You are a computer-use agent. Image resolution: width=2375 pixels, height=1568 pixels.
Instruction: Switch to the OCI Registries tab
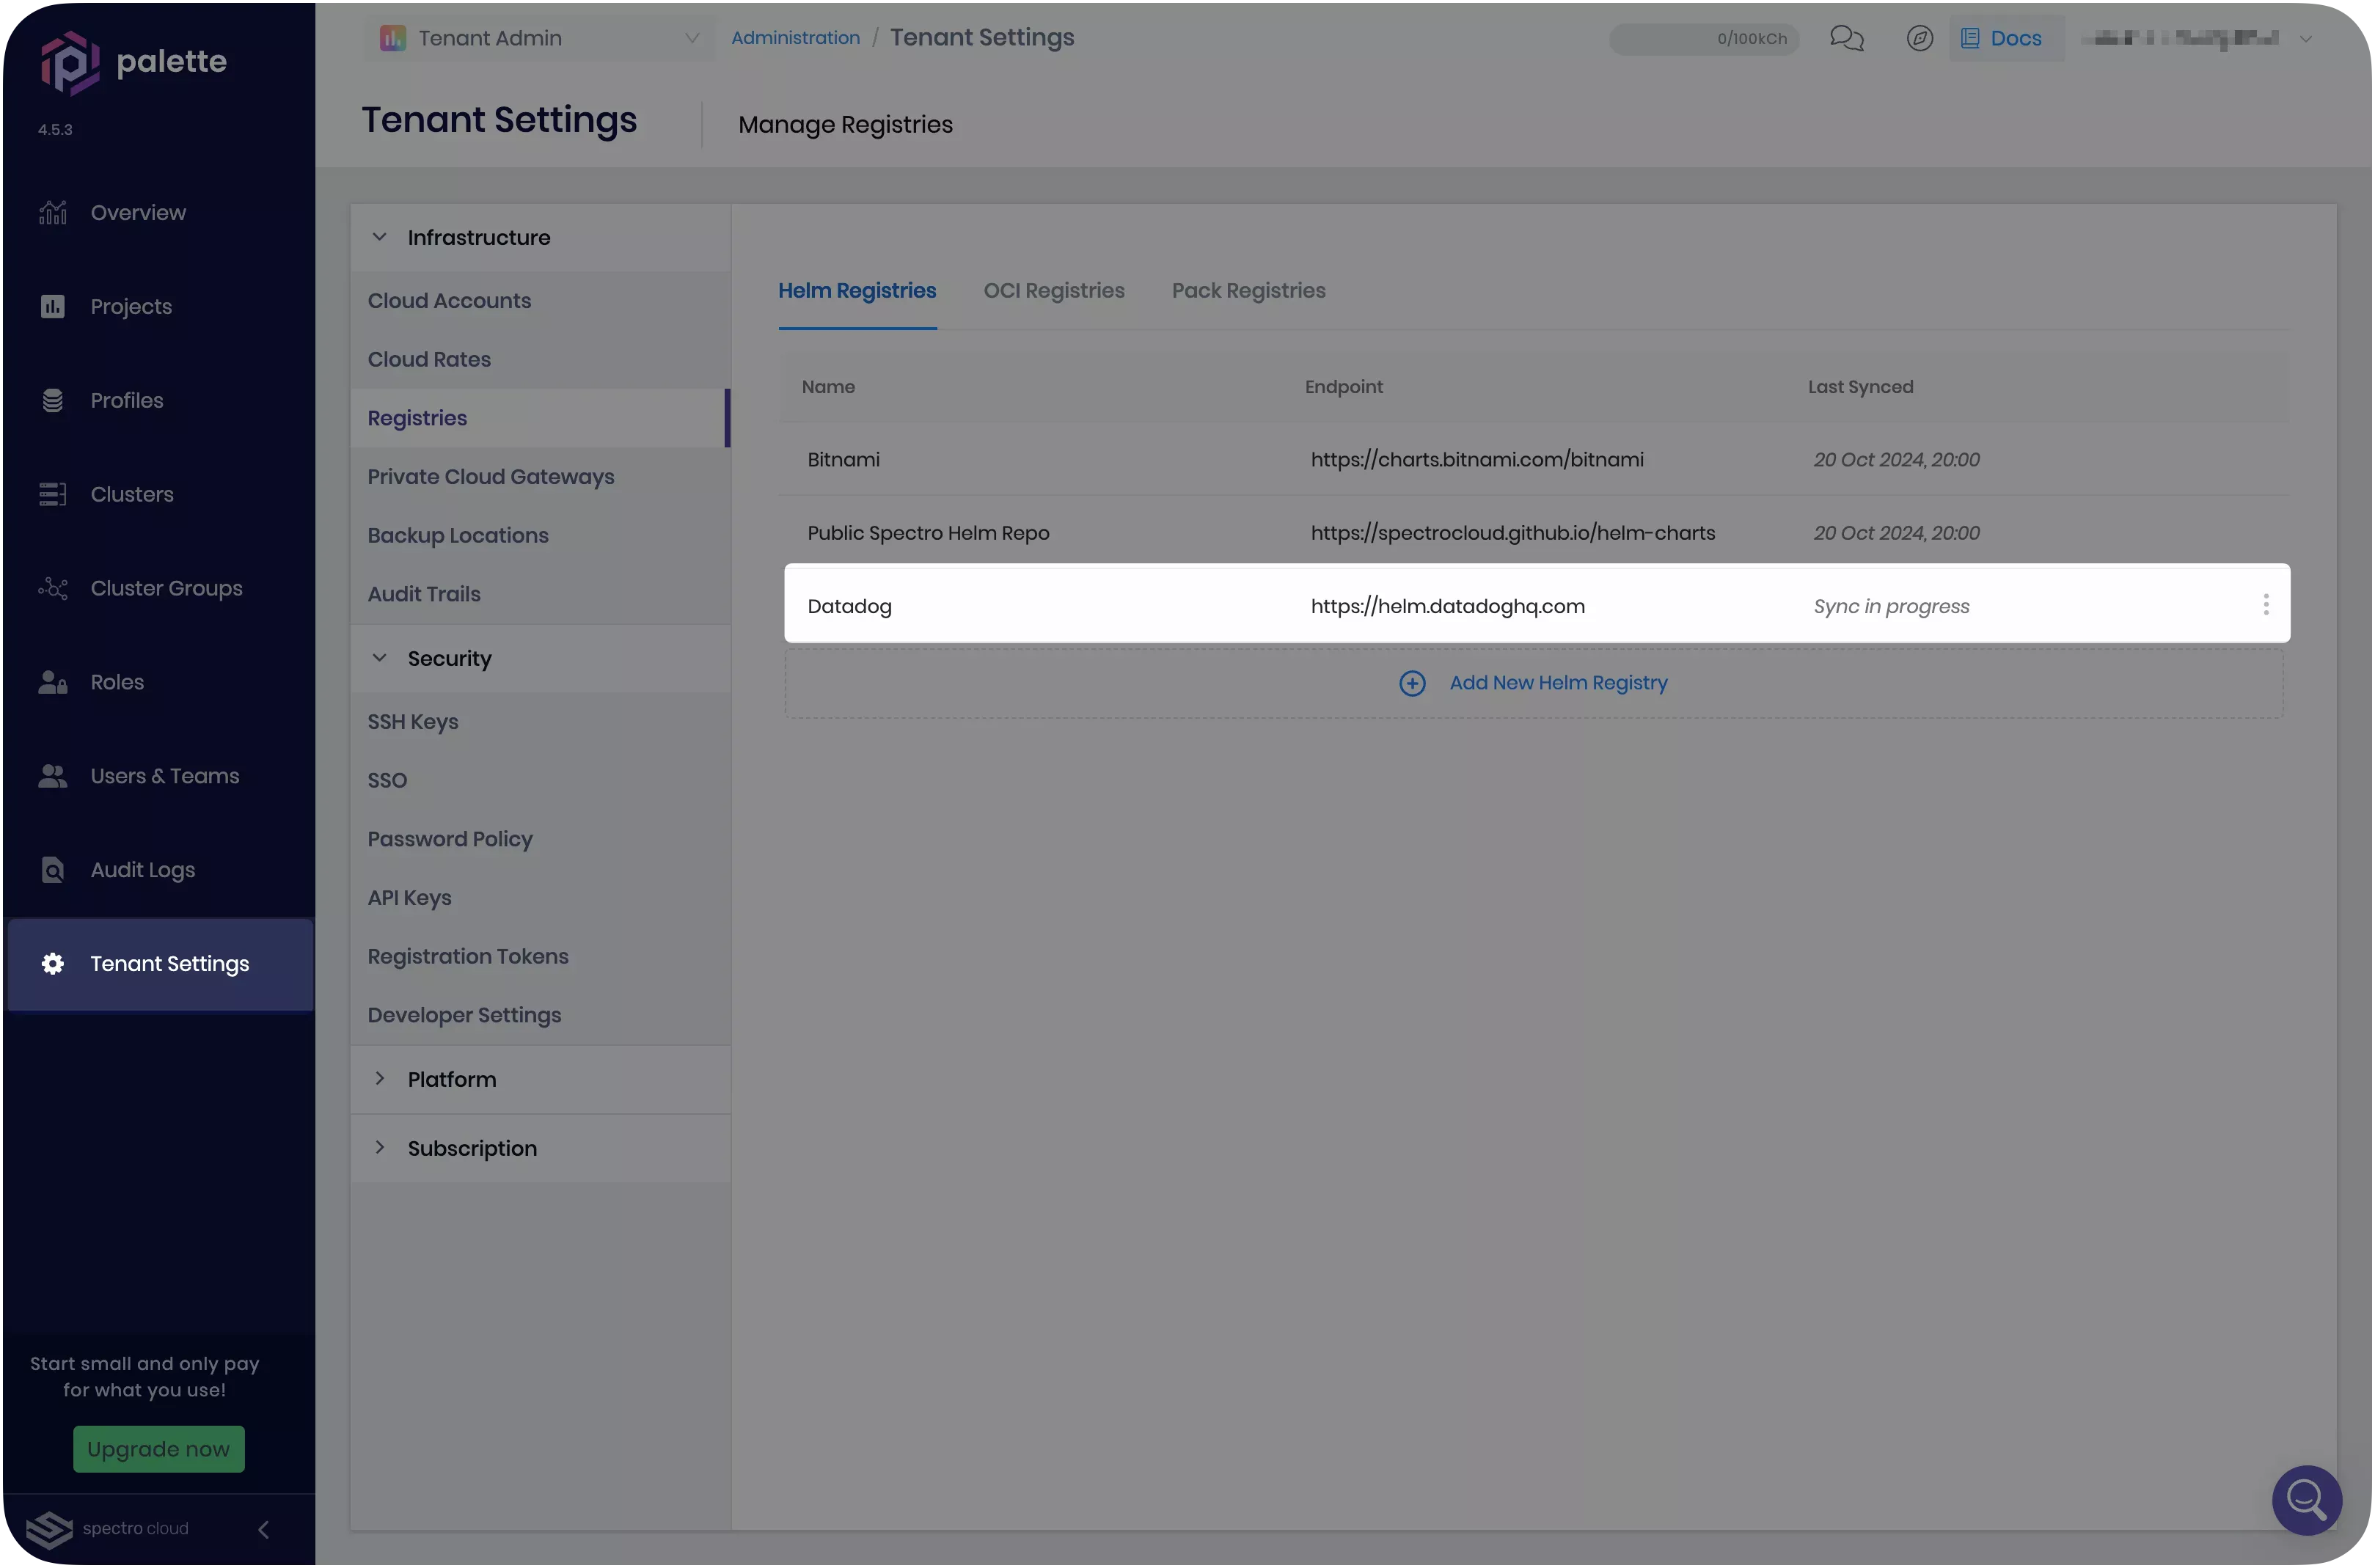click(1054, 290)
